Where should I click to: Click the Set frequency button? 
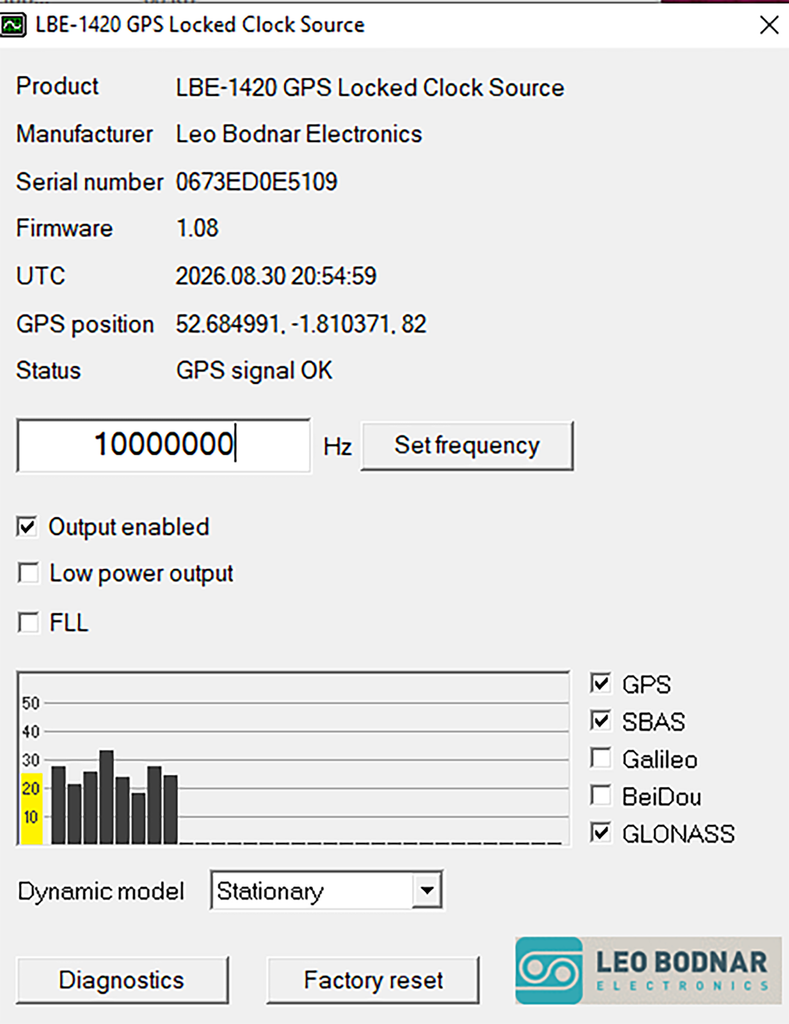pyautogui.click(x=467, y=445)
